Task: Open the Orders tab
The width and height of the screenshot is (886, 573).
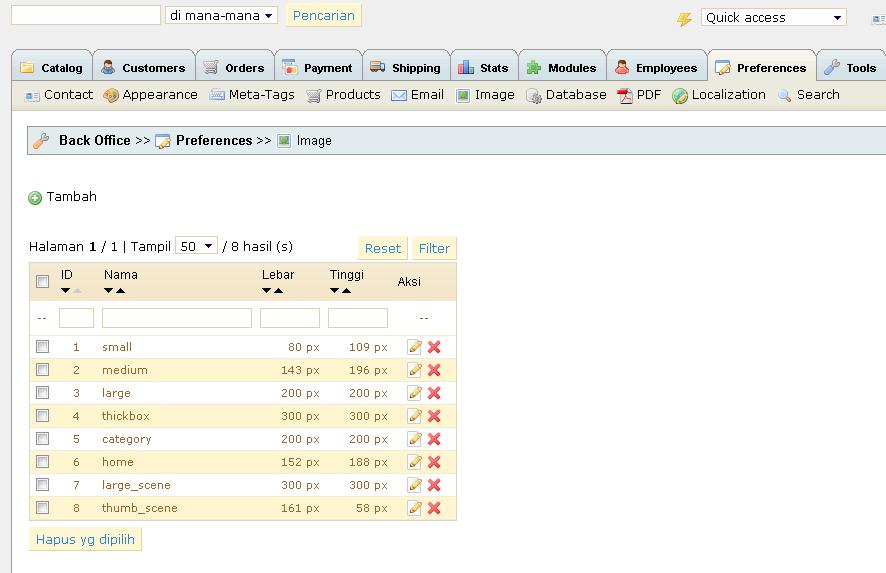Action: click(x=234, y=68)
